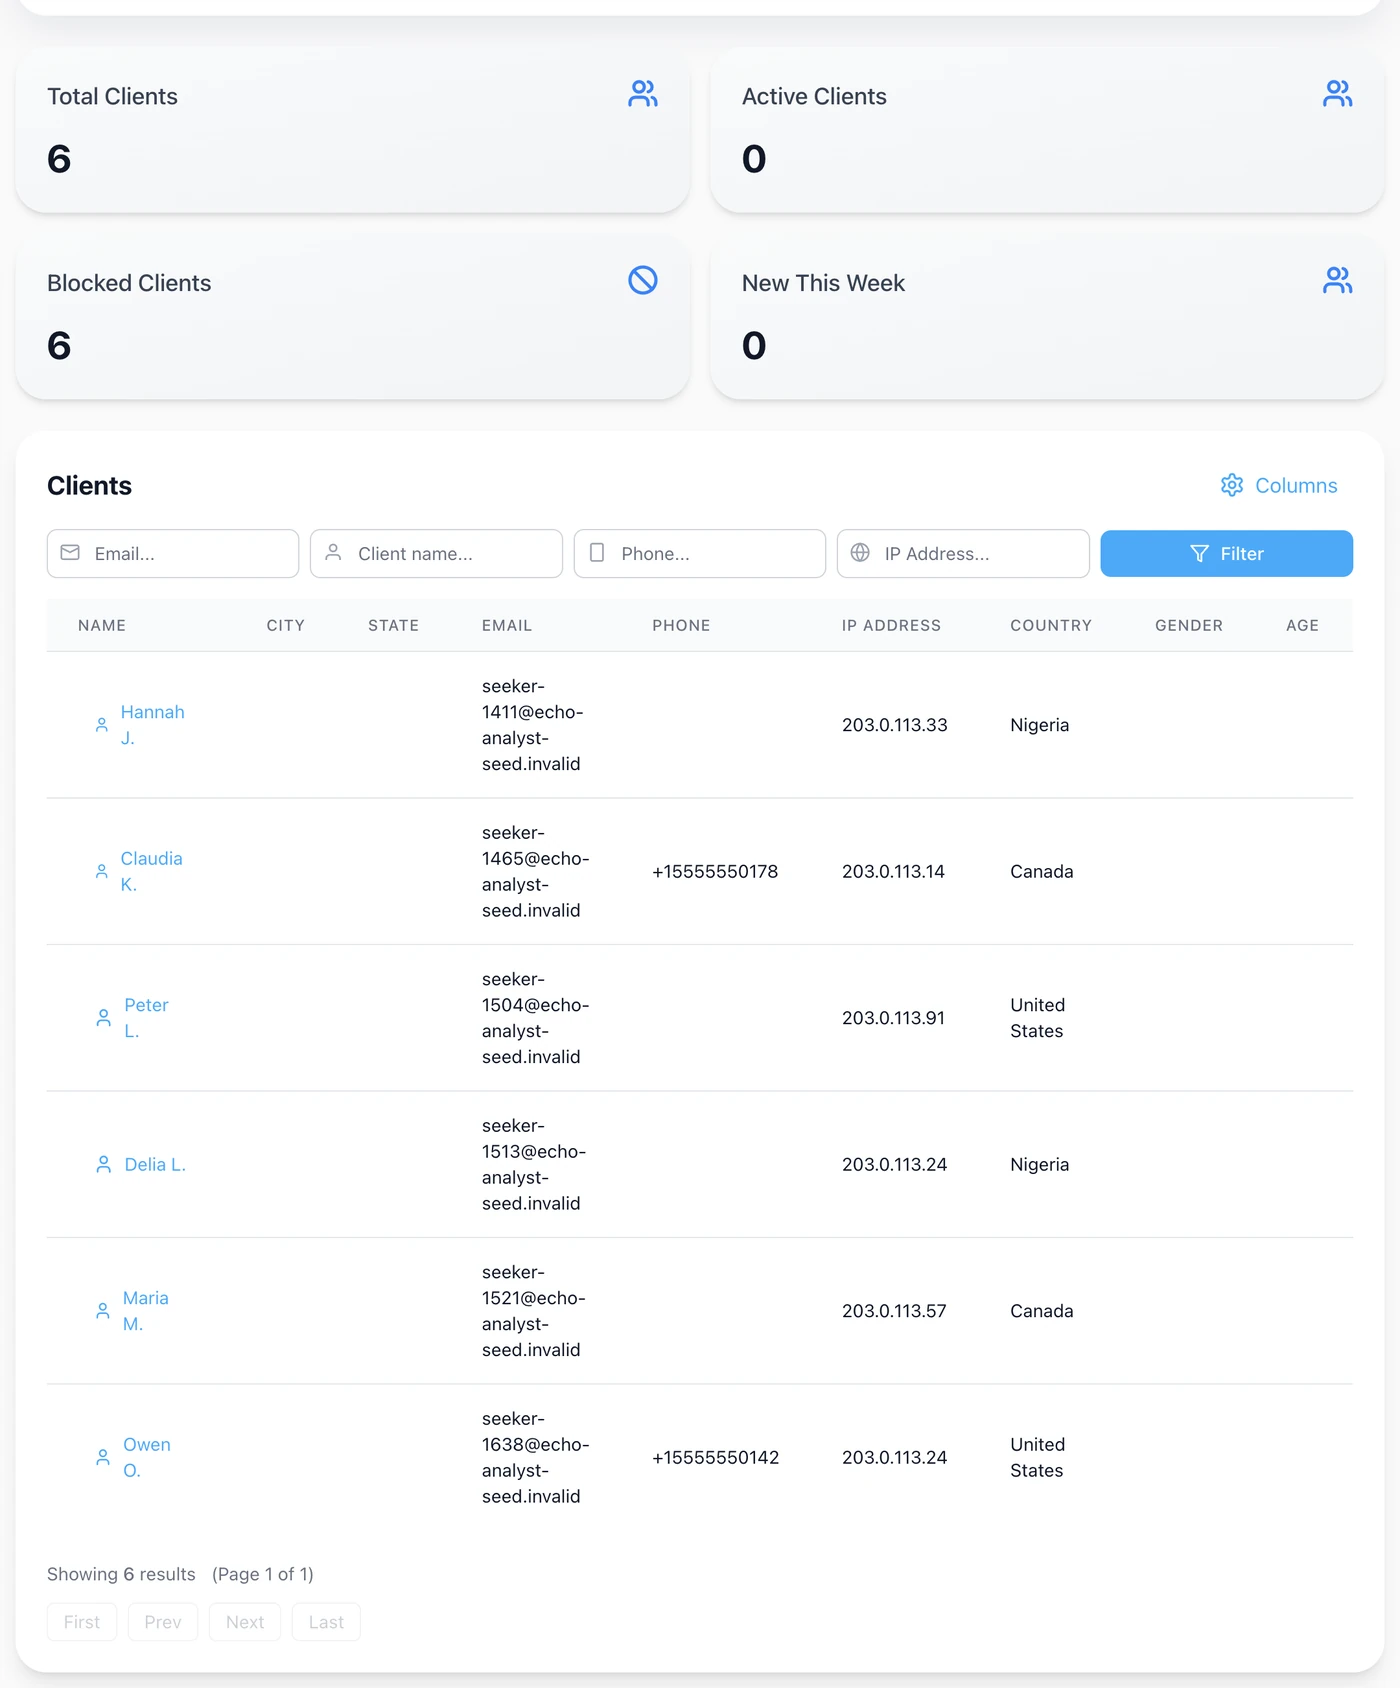This screenshot has height=1688, width=1400.
Task: Apply the Filter button
Action: coord(1226,554)
